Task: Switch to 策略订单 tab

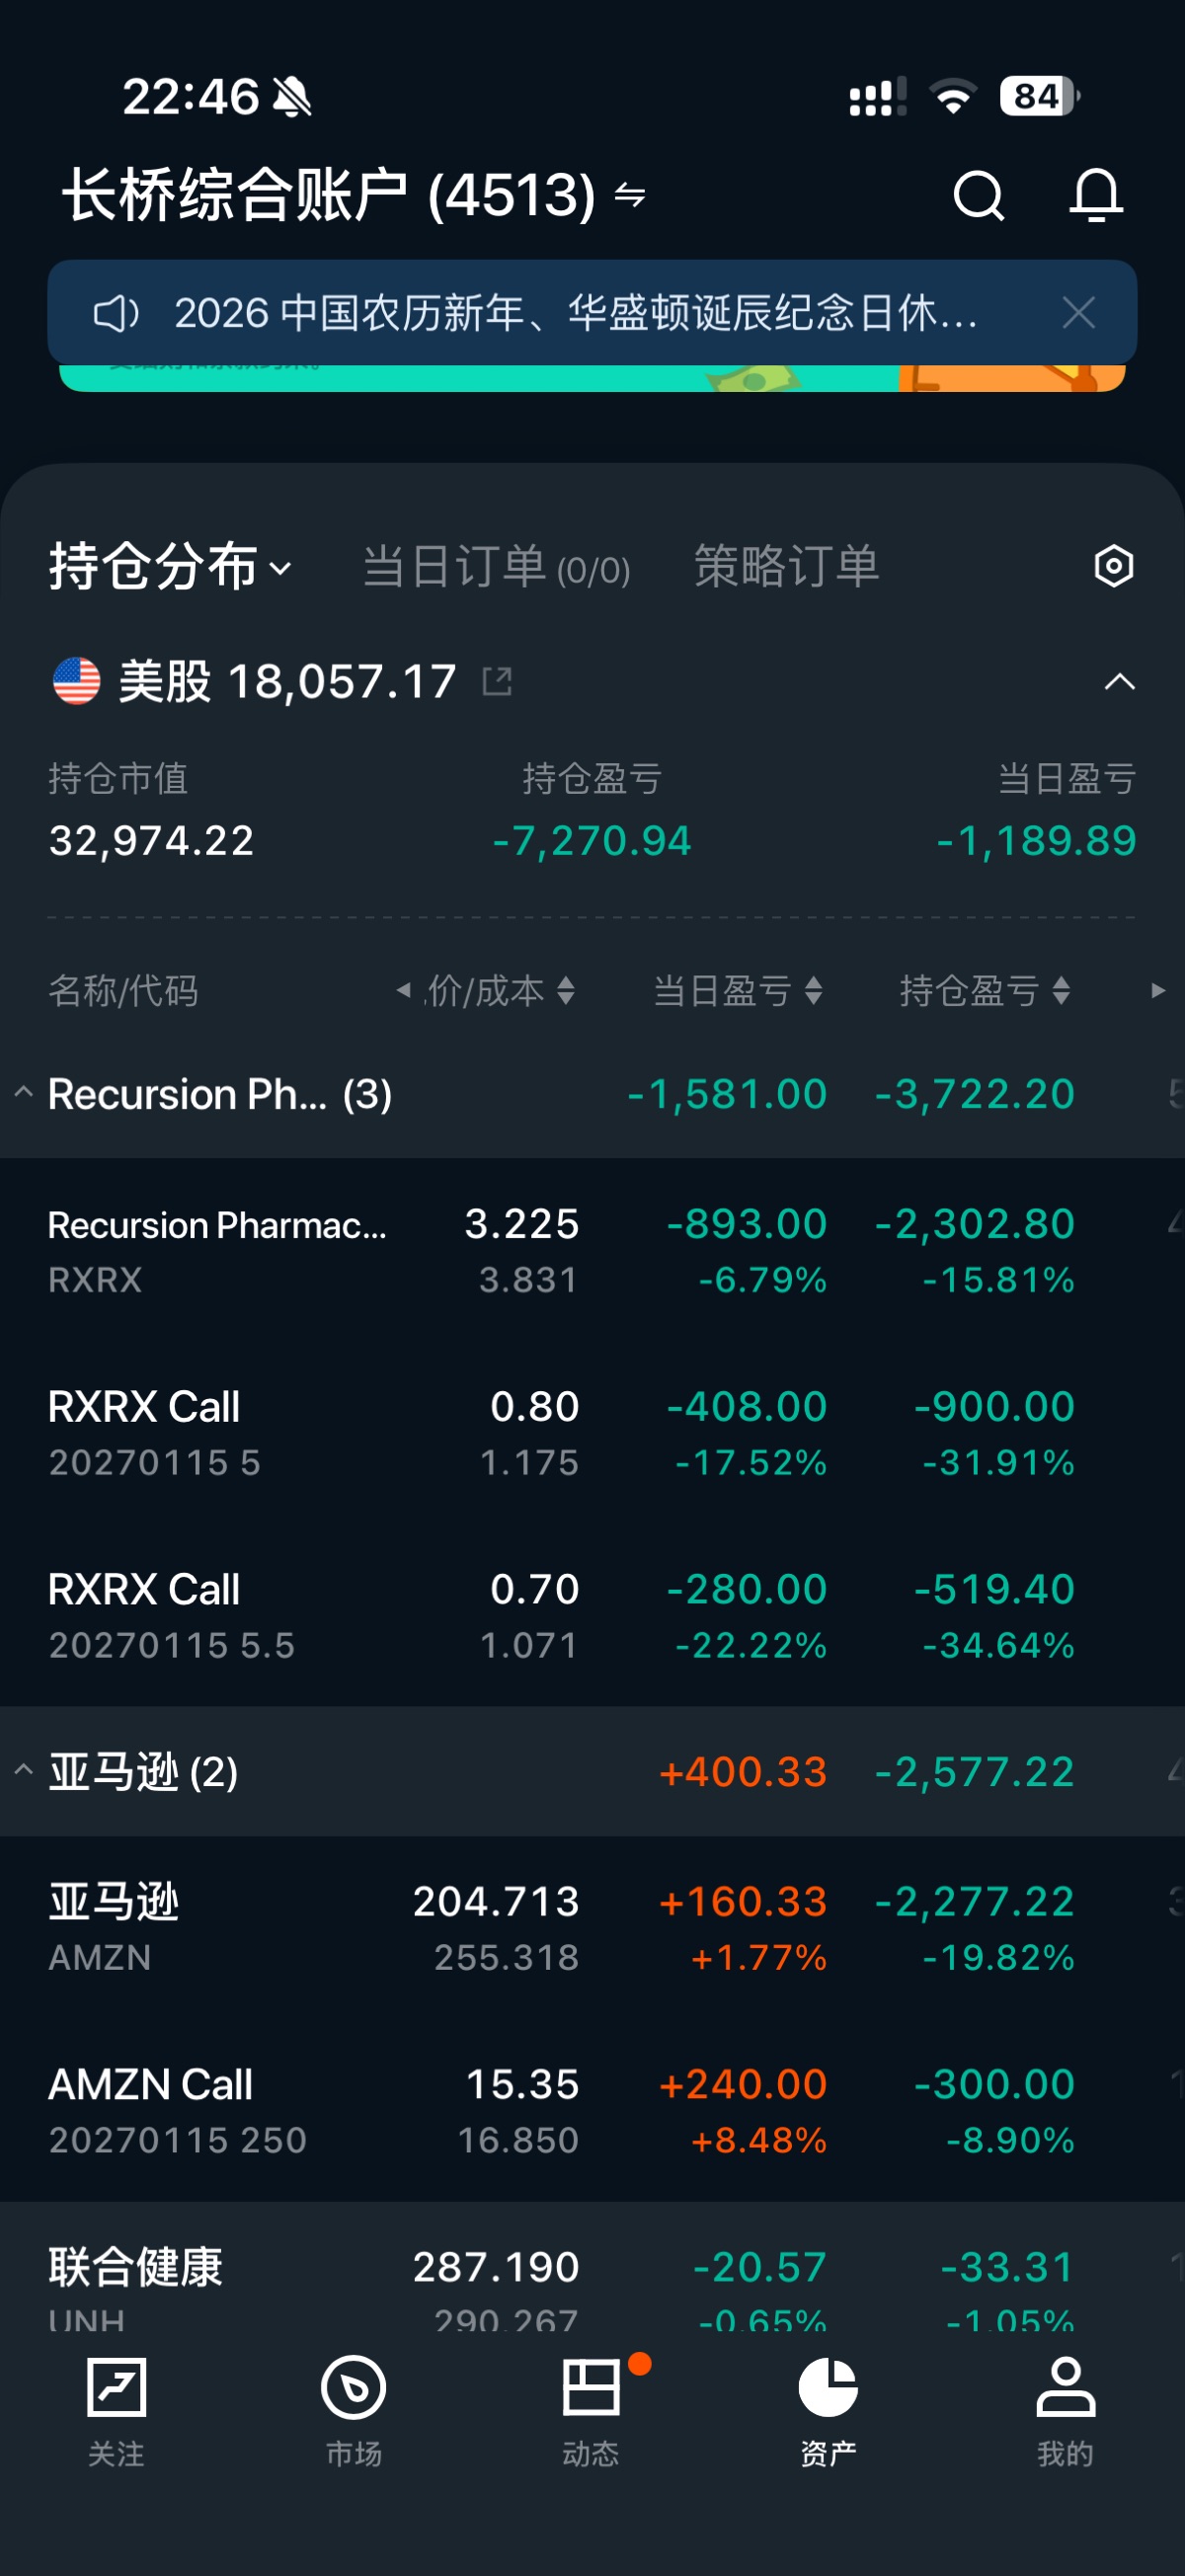Action: pyautogui.click(x=786, y=567)
